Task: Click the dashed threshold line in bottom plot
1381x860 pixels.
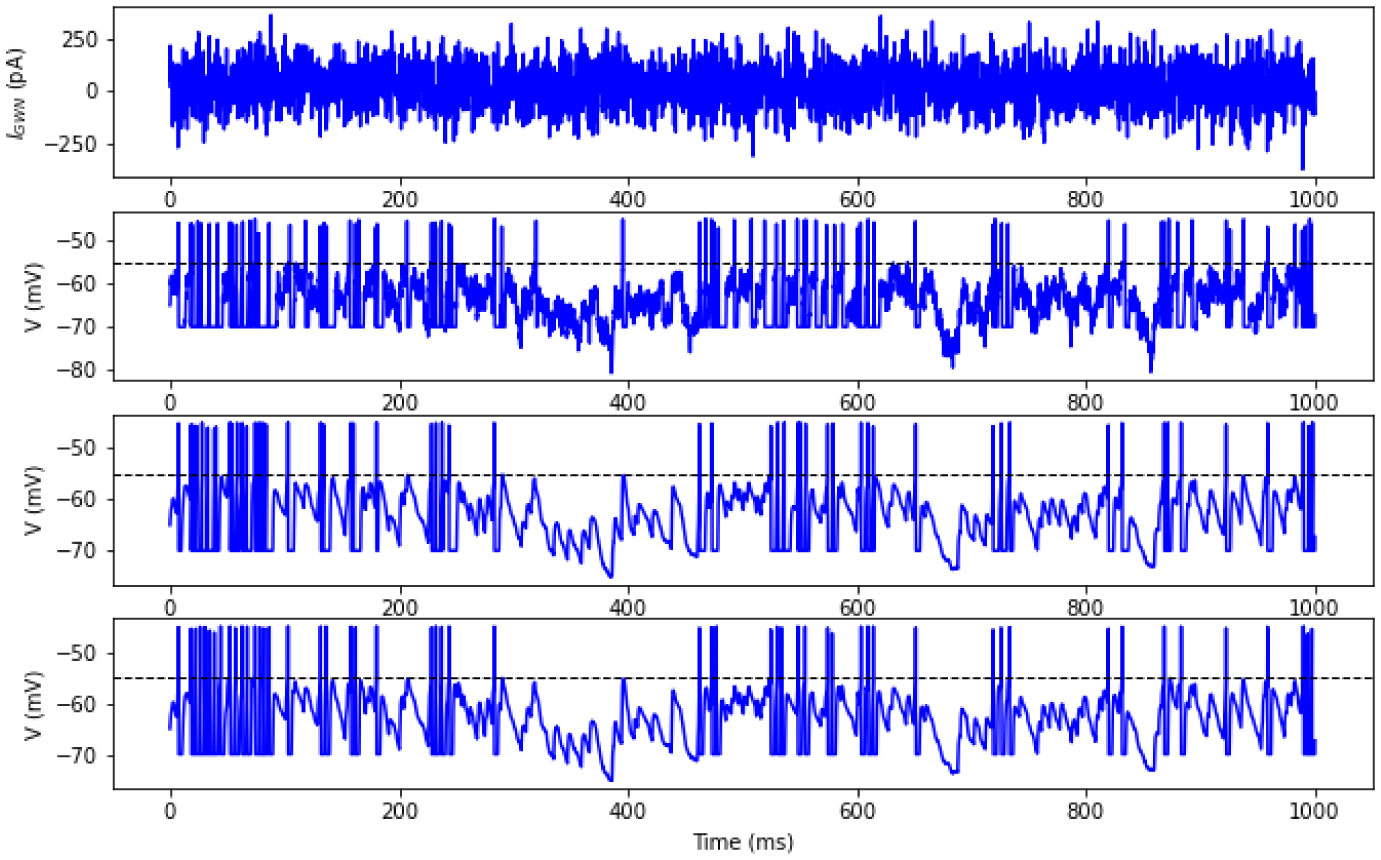Action: tap(700, 678)
